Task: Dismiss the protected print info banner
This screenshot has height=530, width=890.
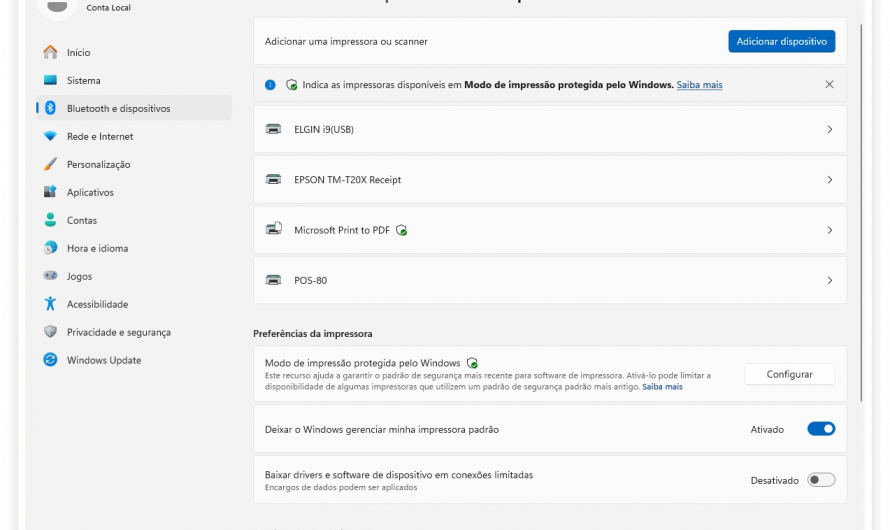Action: [829, 85]
